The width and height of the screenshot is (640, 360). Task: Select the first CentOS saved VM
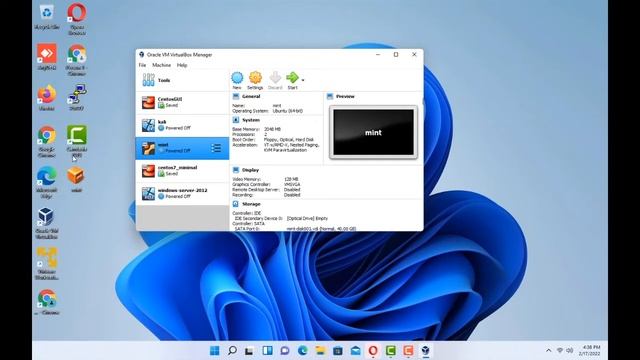click(x=182, y=102)
